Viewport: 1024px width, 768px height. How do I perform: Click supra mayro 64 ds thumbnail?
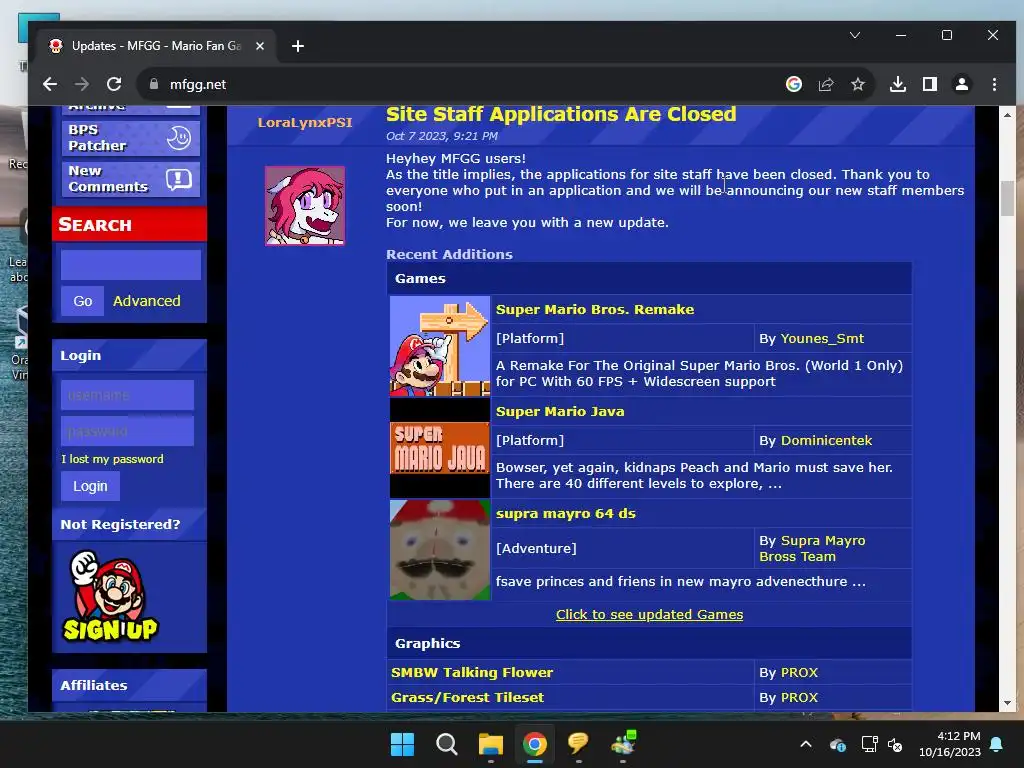[x=440, y=550]
